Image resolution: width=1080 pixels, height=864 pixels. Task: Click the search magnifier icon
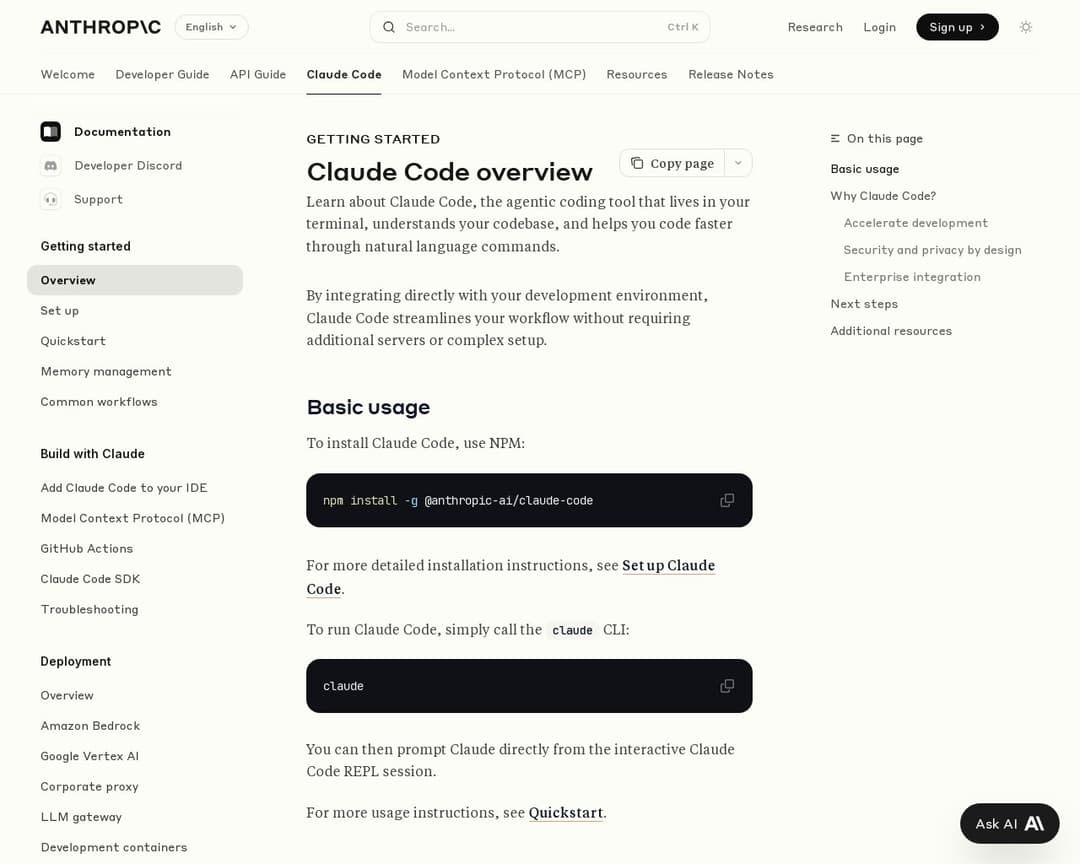tap(389, 27)
